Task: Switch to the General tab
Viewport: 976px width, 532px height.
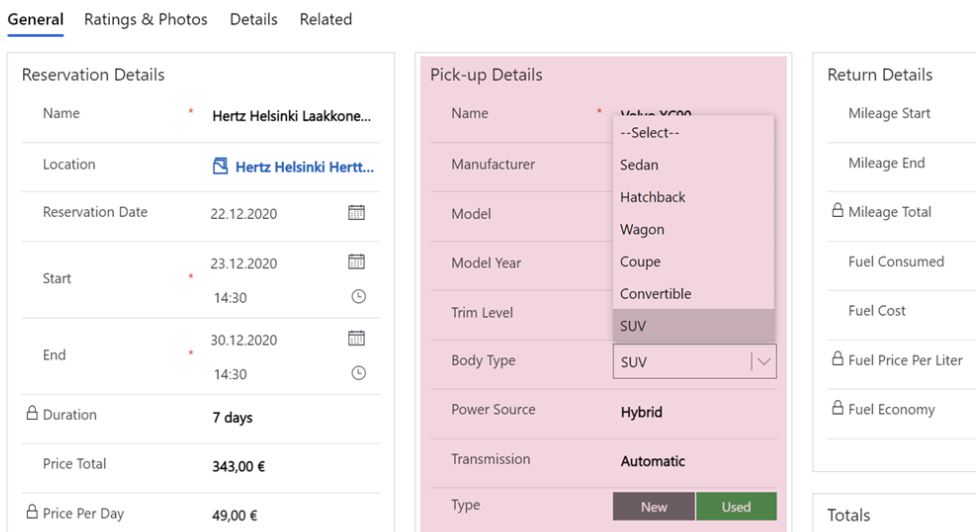Action: pos(35,19)
